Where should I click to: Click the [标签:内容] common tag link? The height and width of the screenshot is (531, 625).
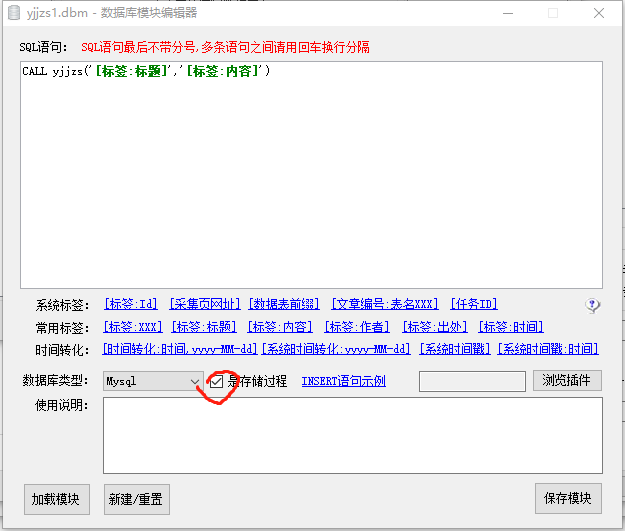click(x=280, y=327)
